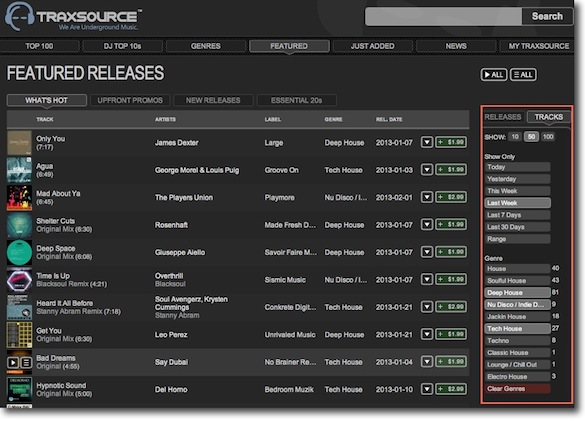Screen dimensions: 585x421
Task: Filter by Last 30 Days
Action: [x=517, y=227]
